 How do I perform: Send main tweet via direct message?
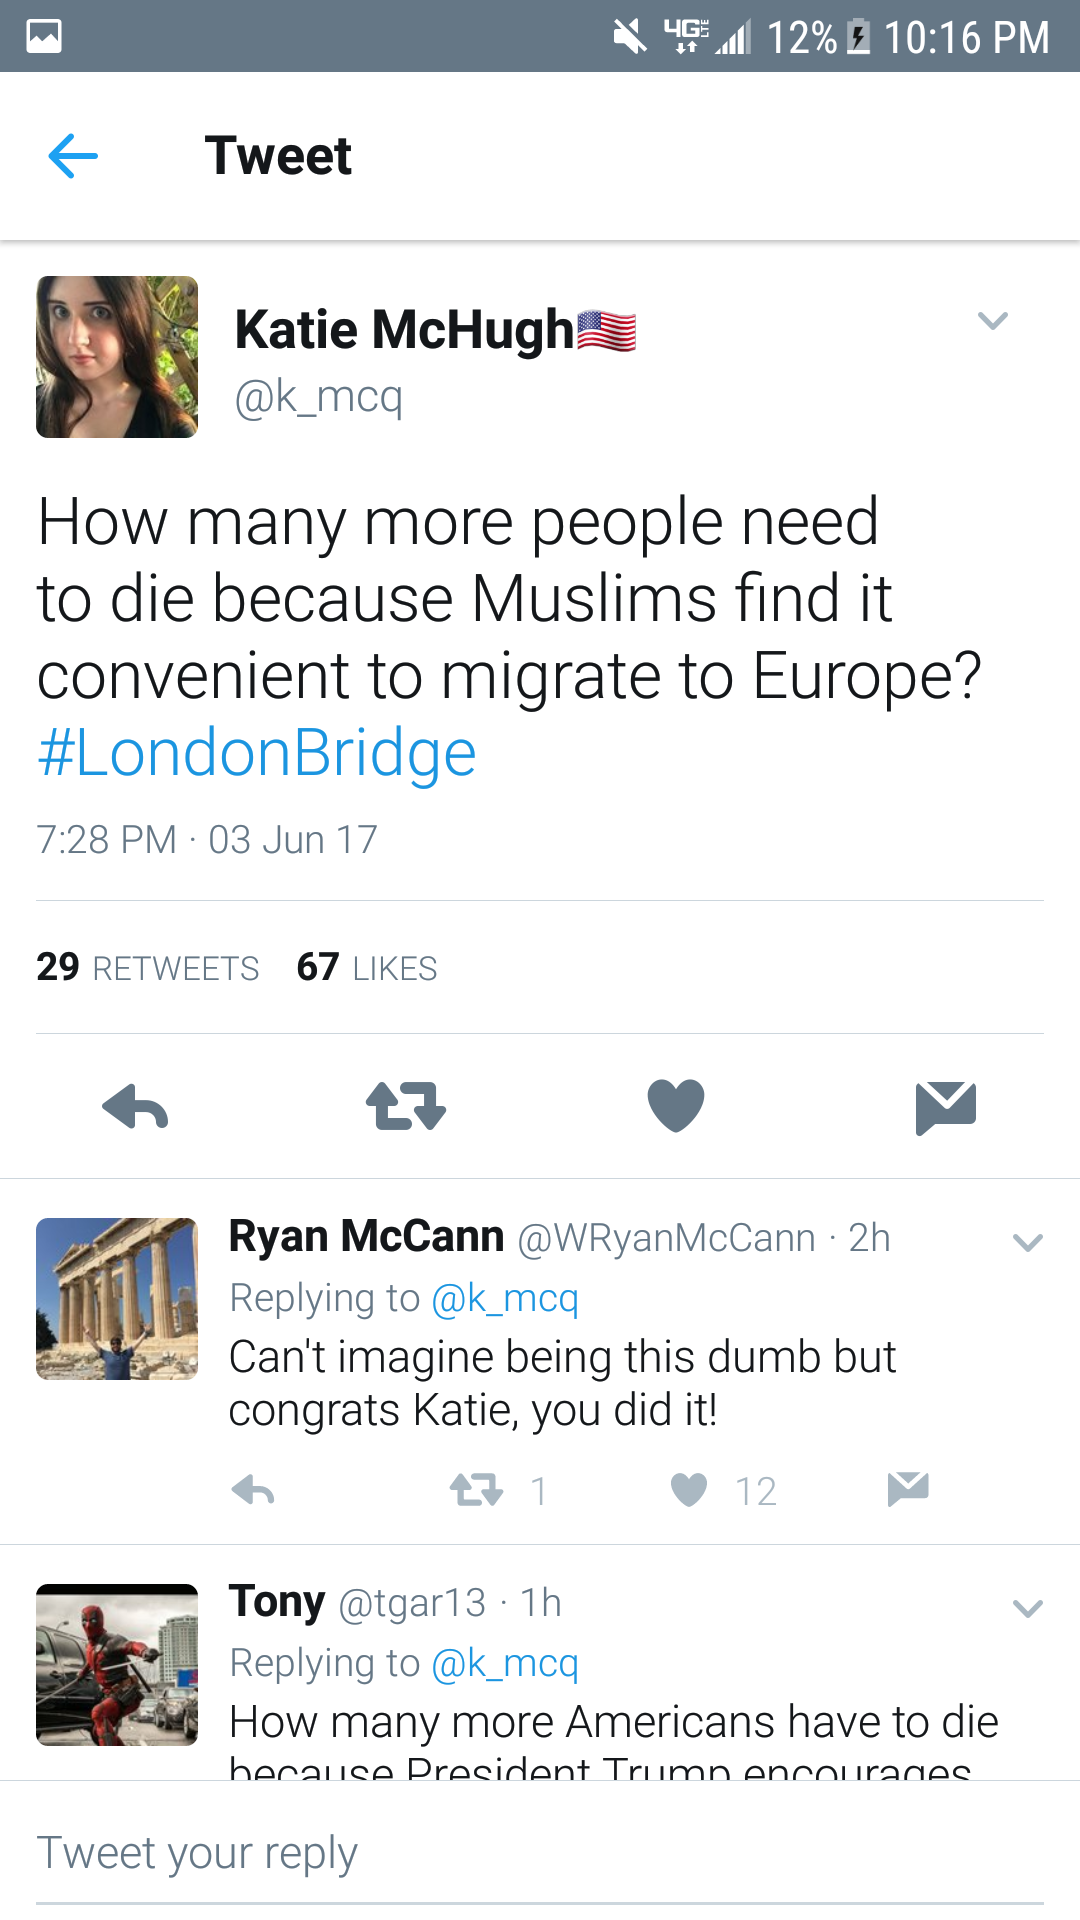pos(945,1107)
